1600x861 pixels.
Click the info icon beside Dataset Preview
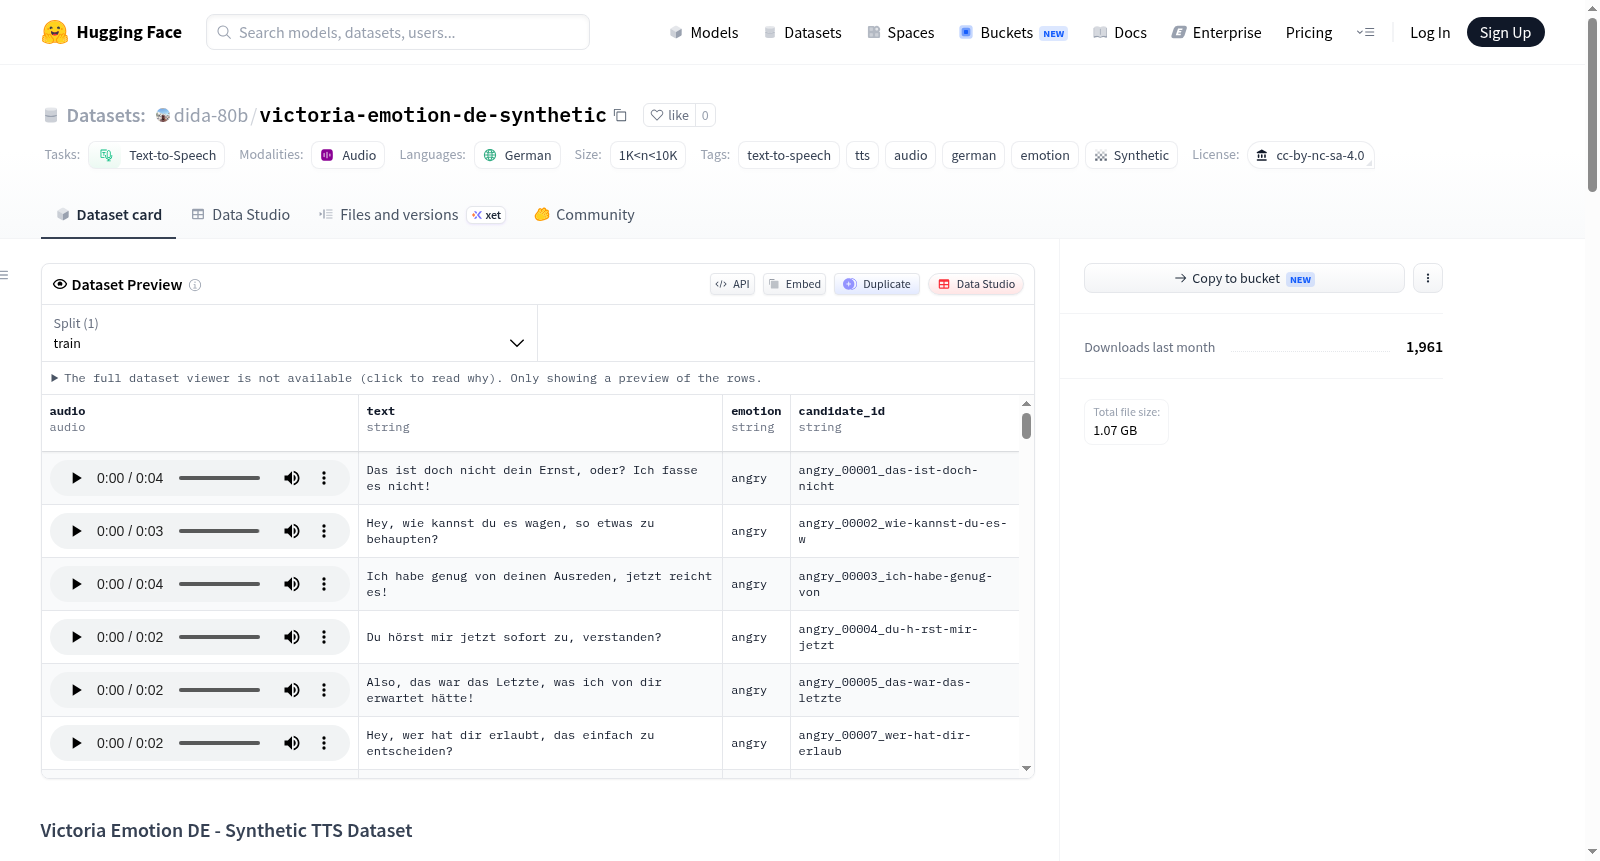(x=195, y=285)
